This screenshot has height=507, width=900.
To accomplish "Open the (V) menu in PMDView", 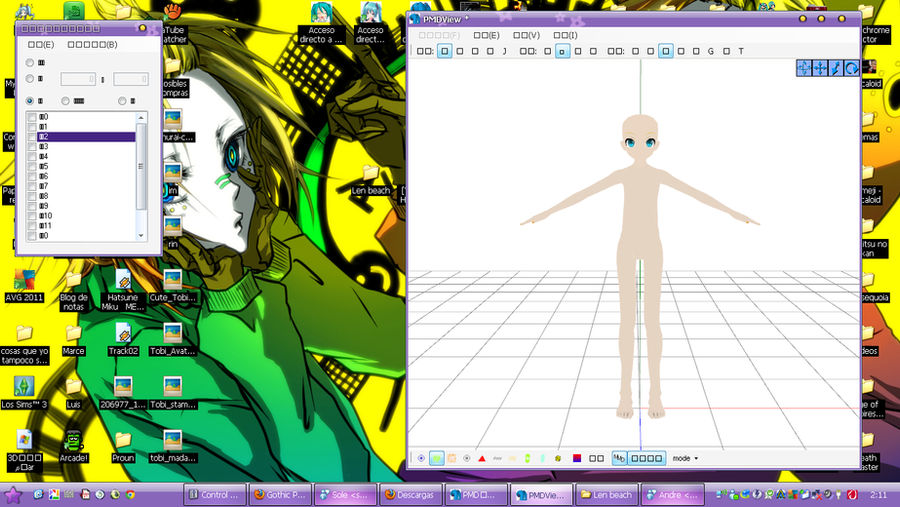I will pyautogui.click(x=526, y=35).
